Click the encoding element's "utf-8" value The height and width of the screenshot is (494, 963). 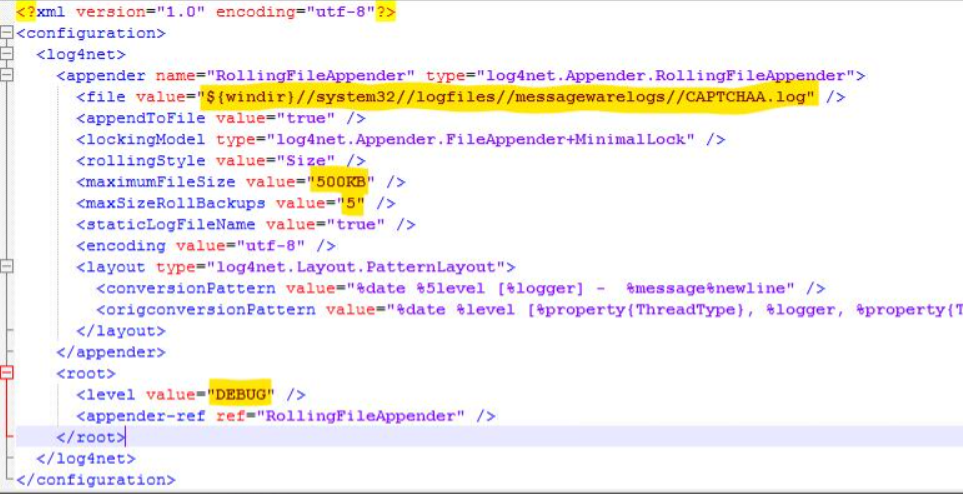271,246
